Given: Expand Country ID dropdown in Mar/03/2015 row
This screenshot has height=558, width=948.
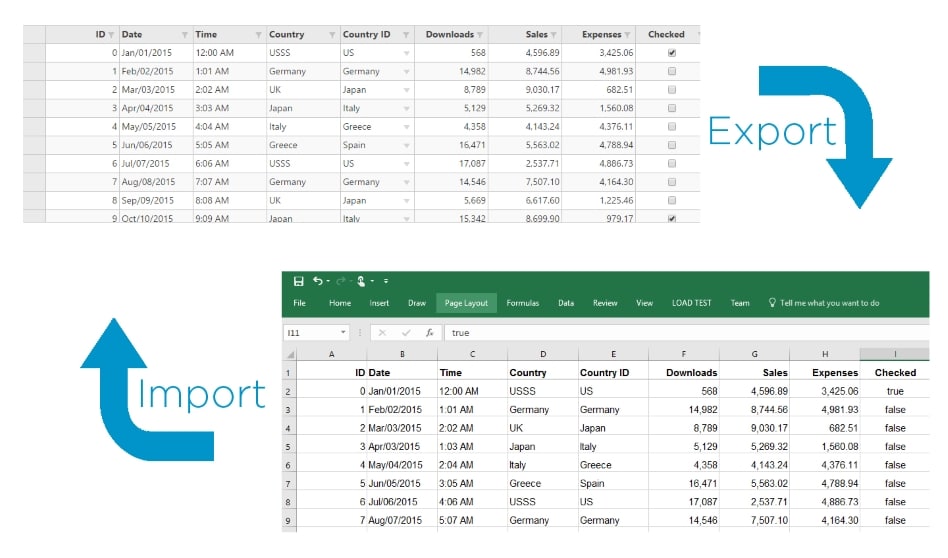Looking at the screenshot, I should [406, 90].
